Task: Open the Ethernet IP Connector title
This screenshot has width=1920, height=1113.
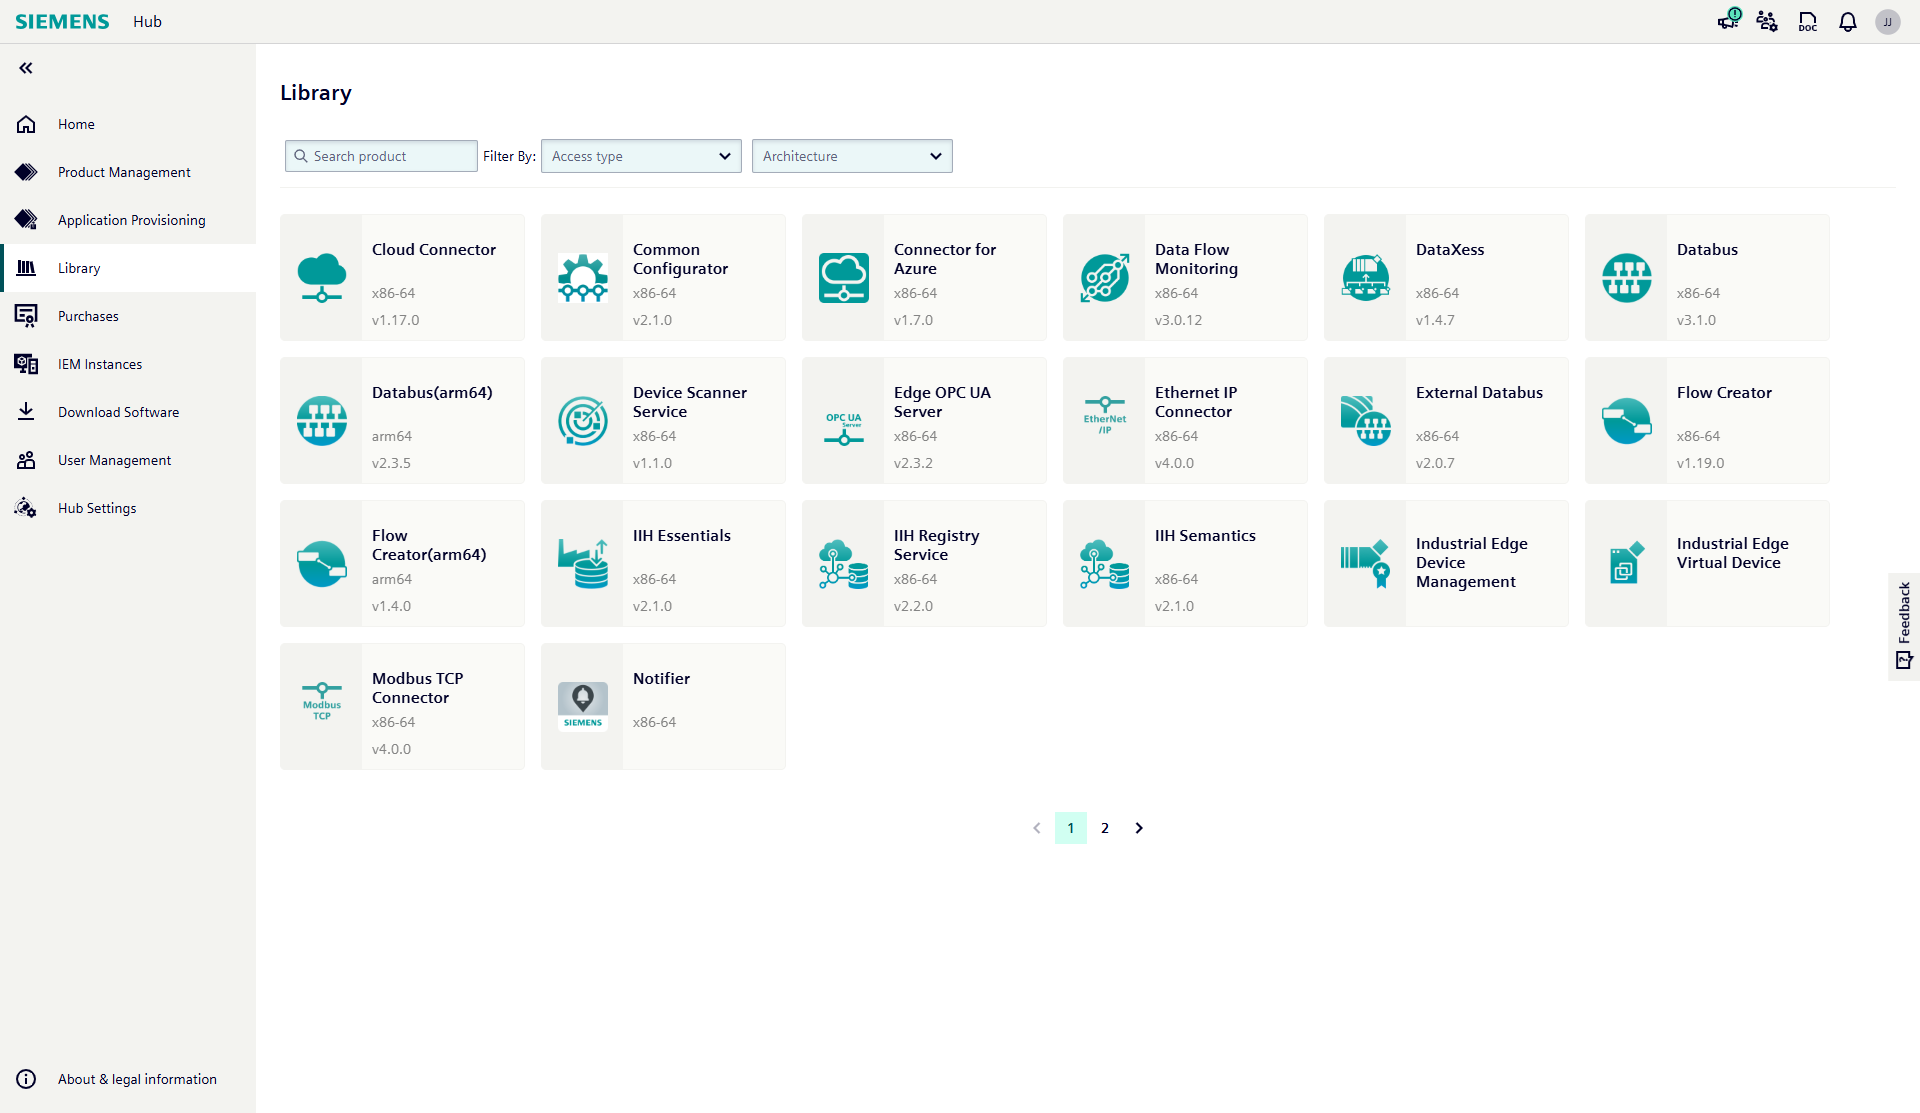Action: [1196, 402]
